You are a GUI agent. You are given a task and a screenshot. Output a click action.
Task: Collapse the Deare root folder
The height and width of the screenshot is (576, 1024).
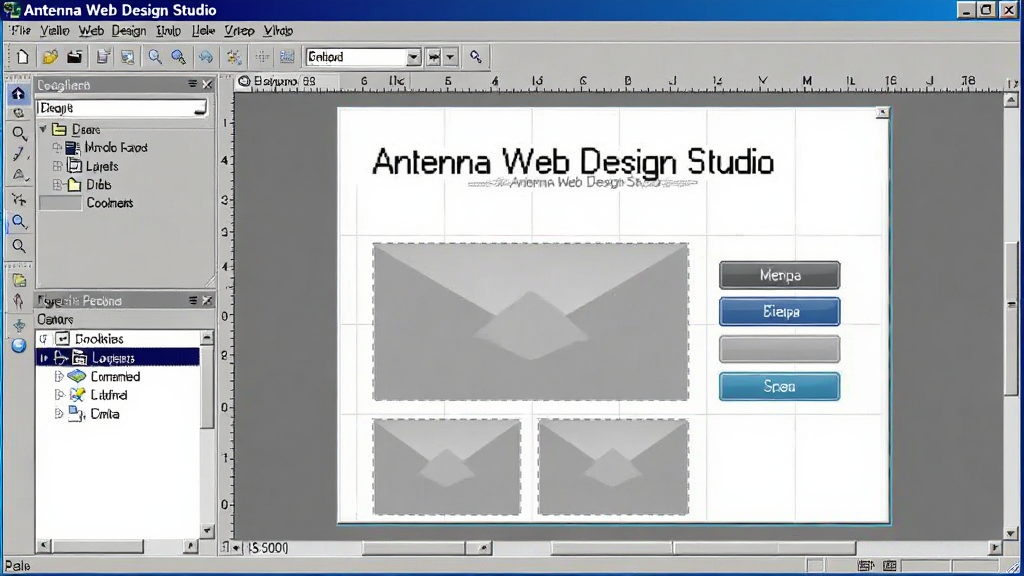click(x=43, y=129)
